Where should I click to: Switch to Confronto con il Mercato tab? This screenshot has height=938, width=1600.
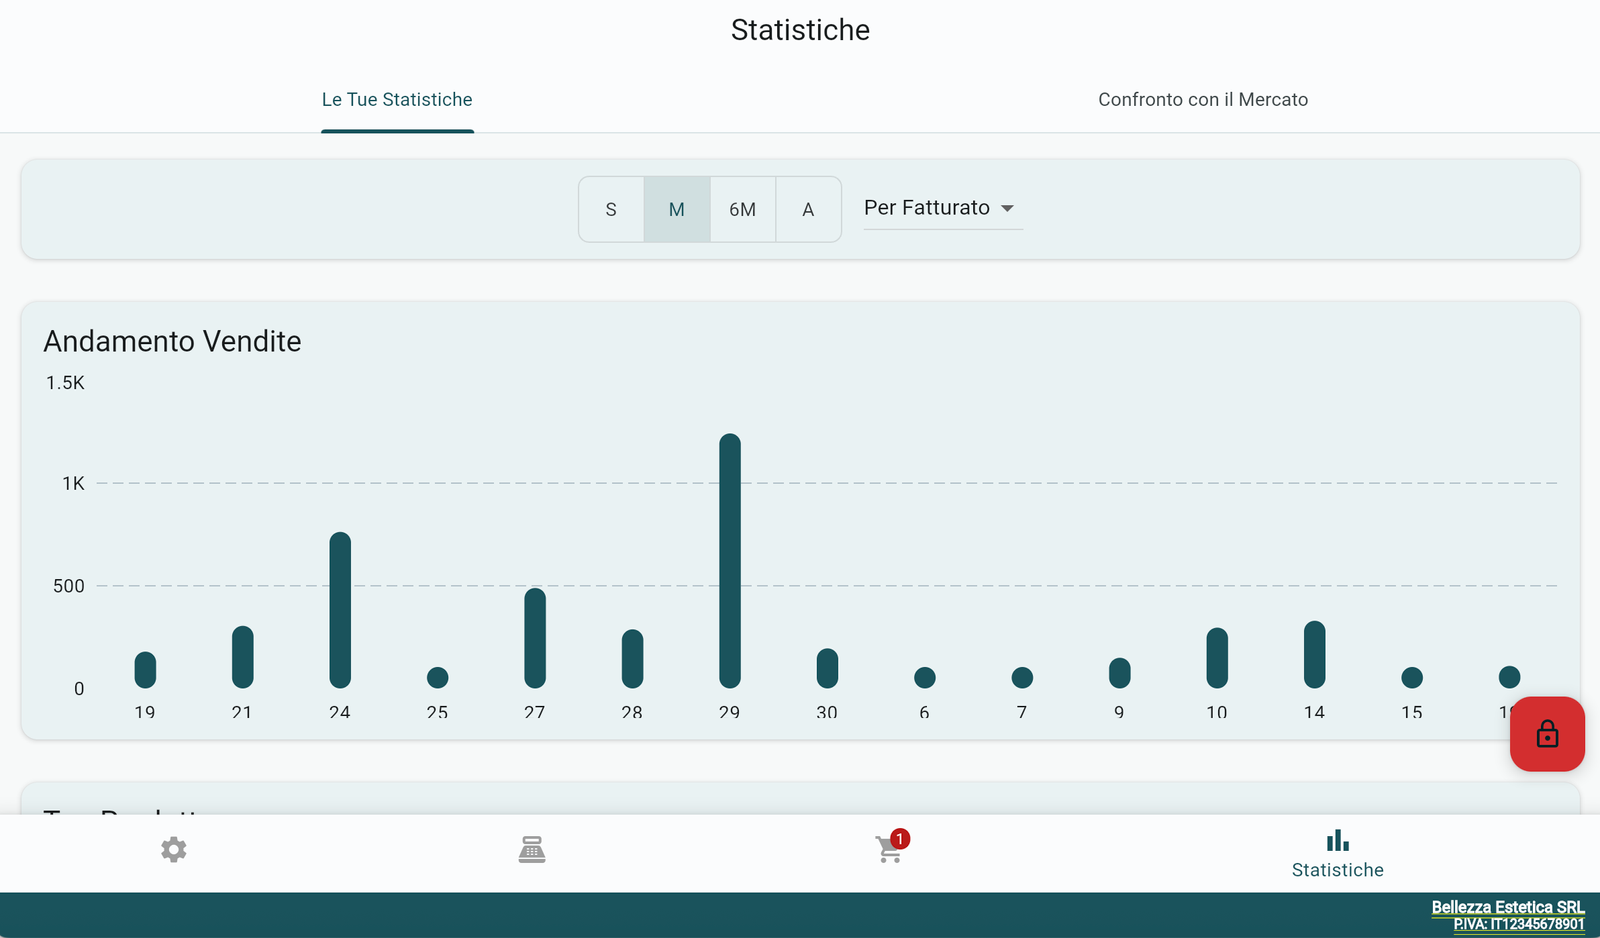(x=1203, y=99)
